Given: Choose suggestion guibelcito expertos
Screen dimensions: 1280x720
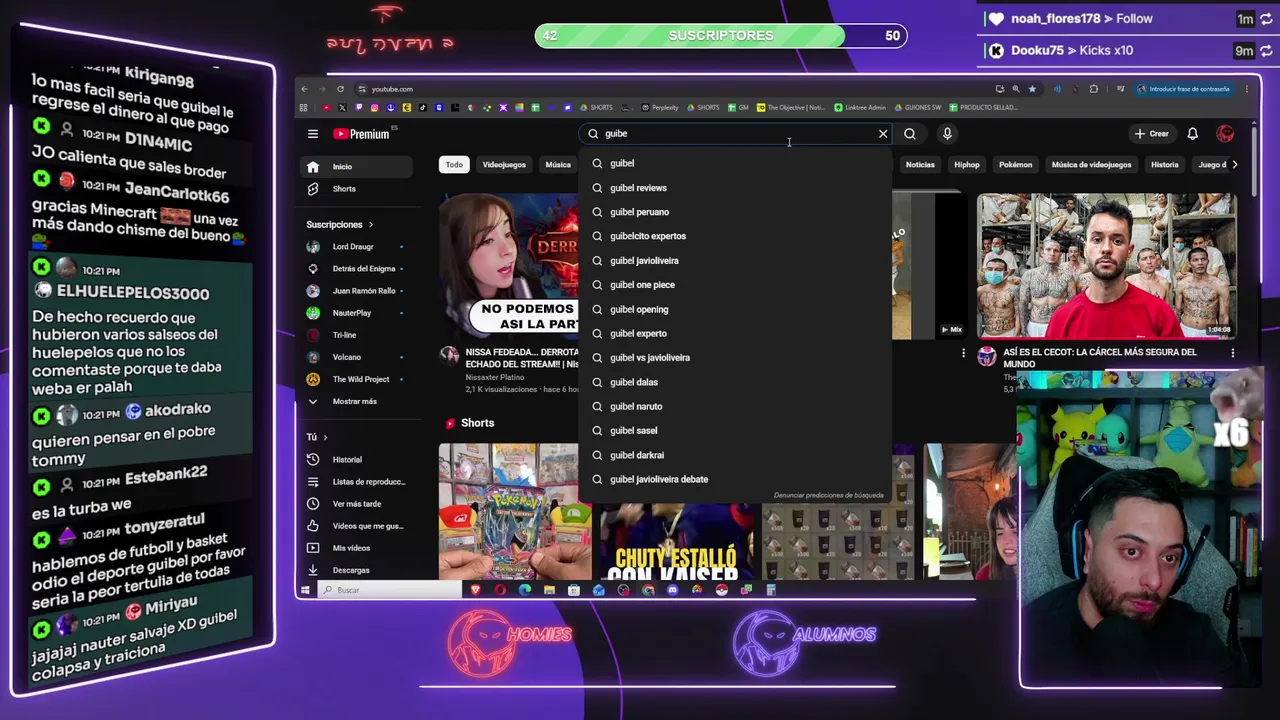Looking at the screenshot, I should click(x=735, y=236).
